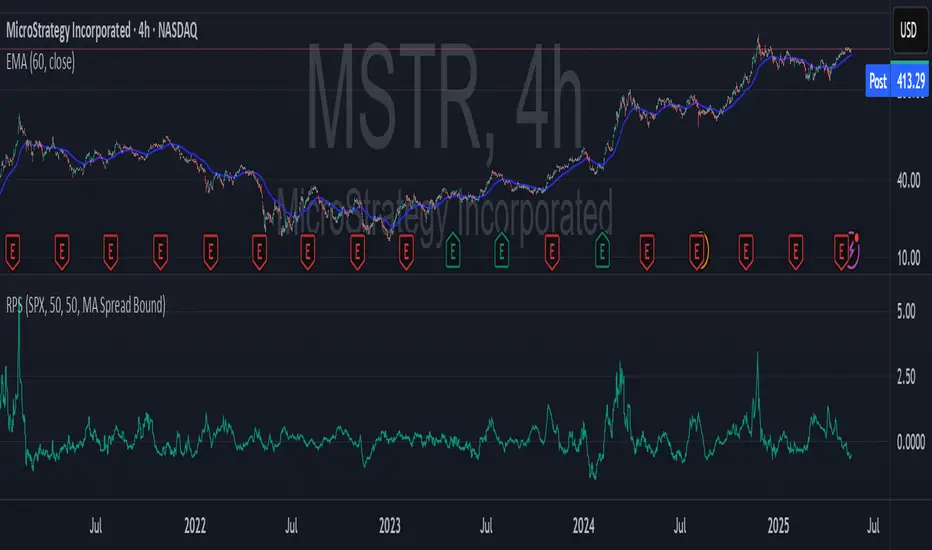This screenshot has width=932, height=550.
Task: Click red earnings marker just before 2025 label
Action: pos(746,252)
